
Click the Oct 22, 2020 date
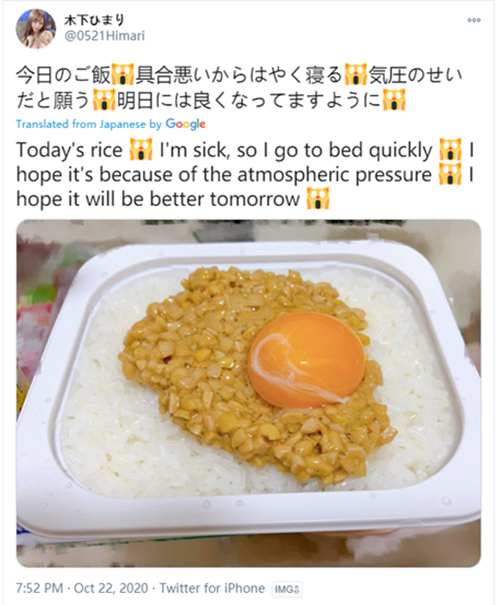[111, 588]
